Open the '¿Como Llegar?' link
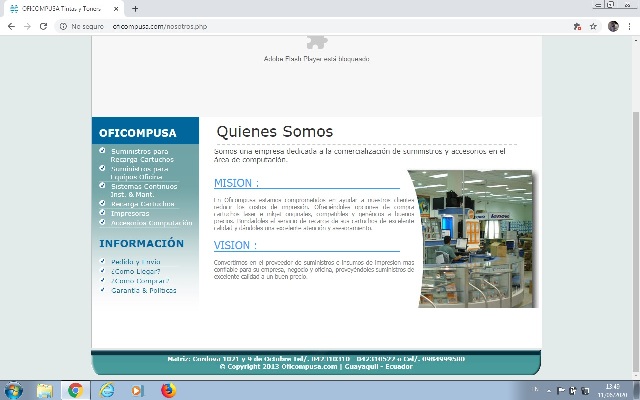Viewport: 640px width, 400px height. coord(136,271)
